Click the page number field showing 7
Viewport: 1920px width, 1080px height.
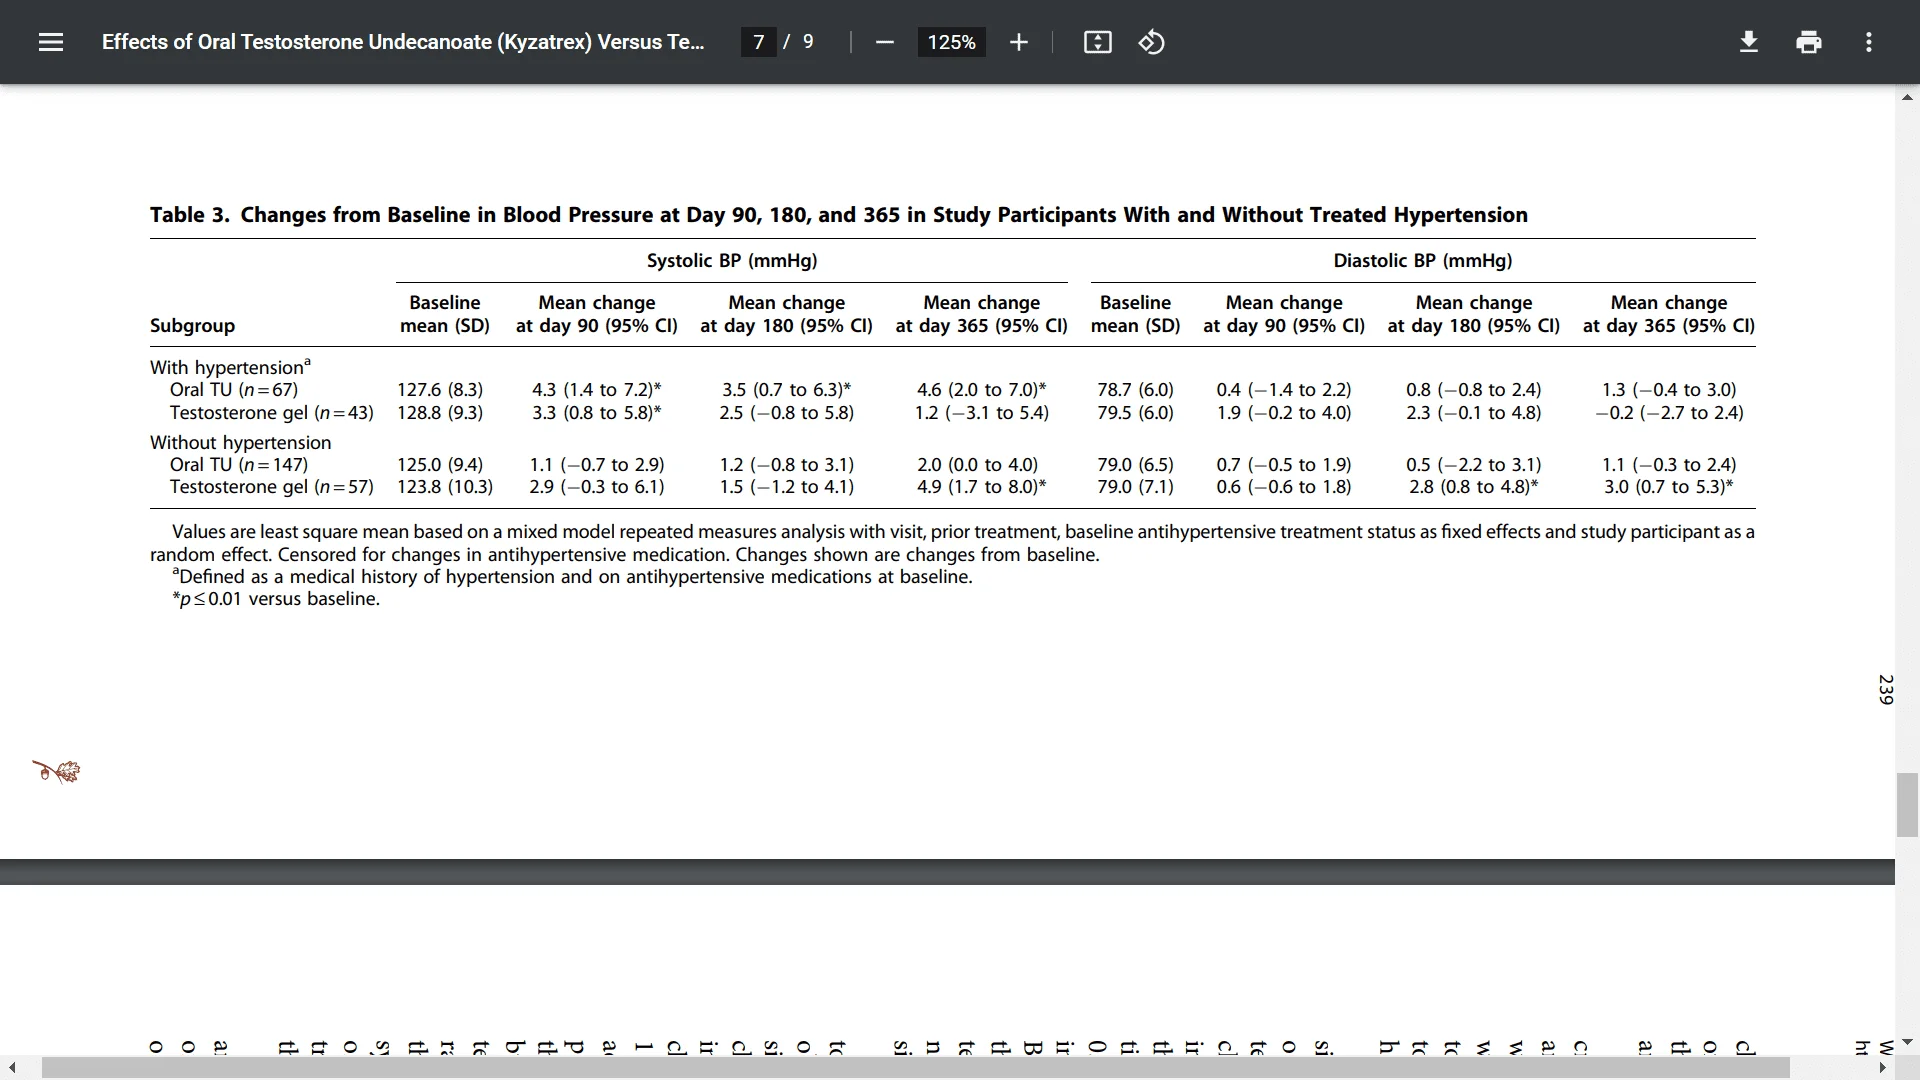point(758,42)
